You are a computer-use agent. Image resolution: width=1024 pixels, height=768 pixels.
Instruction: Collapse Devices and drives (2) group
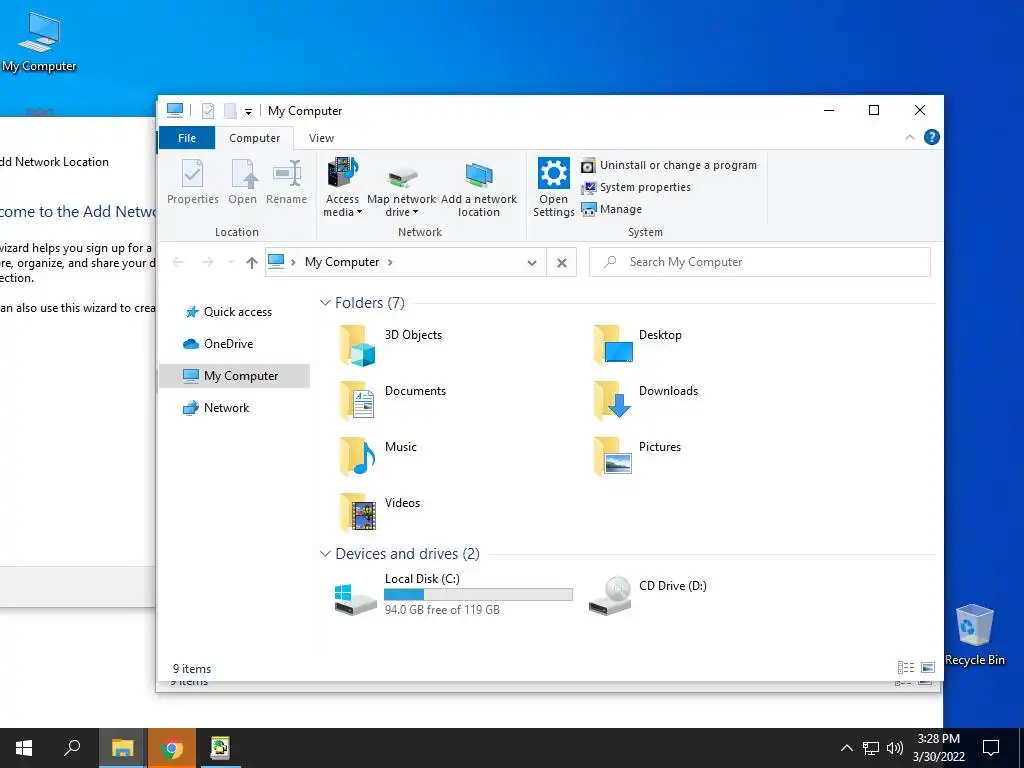click(x=325, y=554)
